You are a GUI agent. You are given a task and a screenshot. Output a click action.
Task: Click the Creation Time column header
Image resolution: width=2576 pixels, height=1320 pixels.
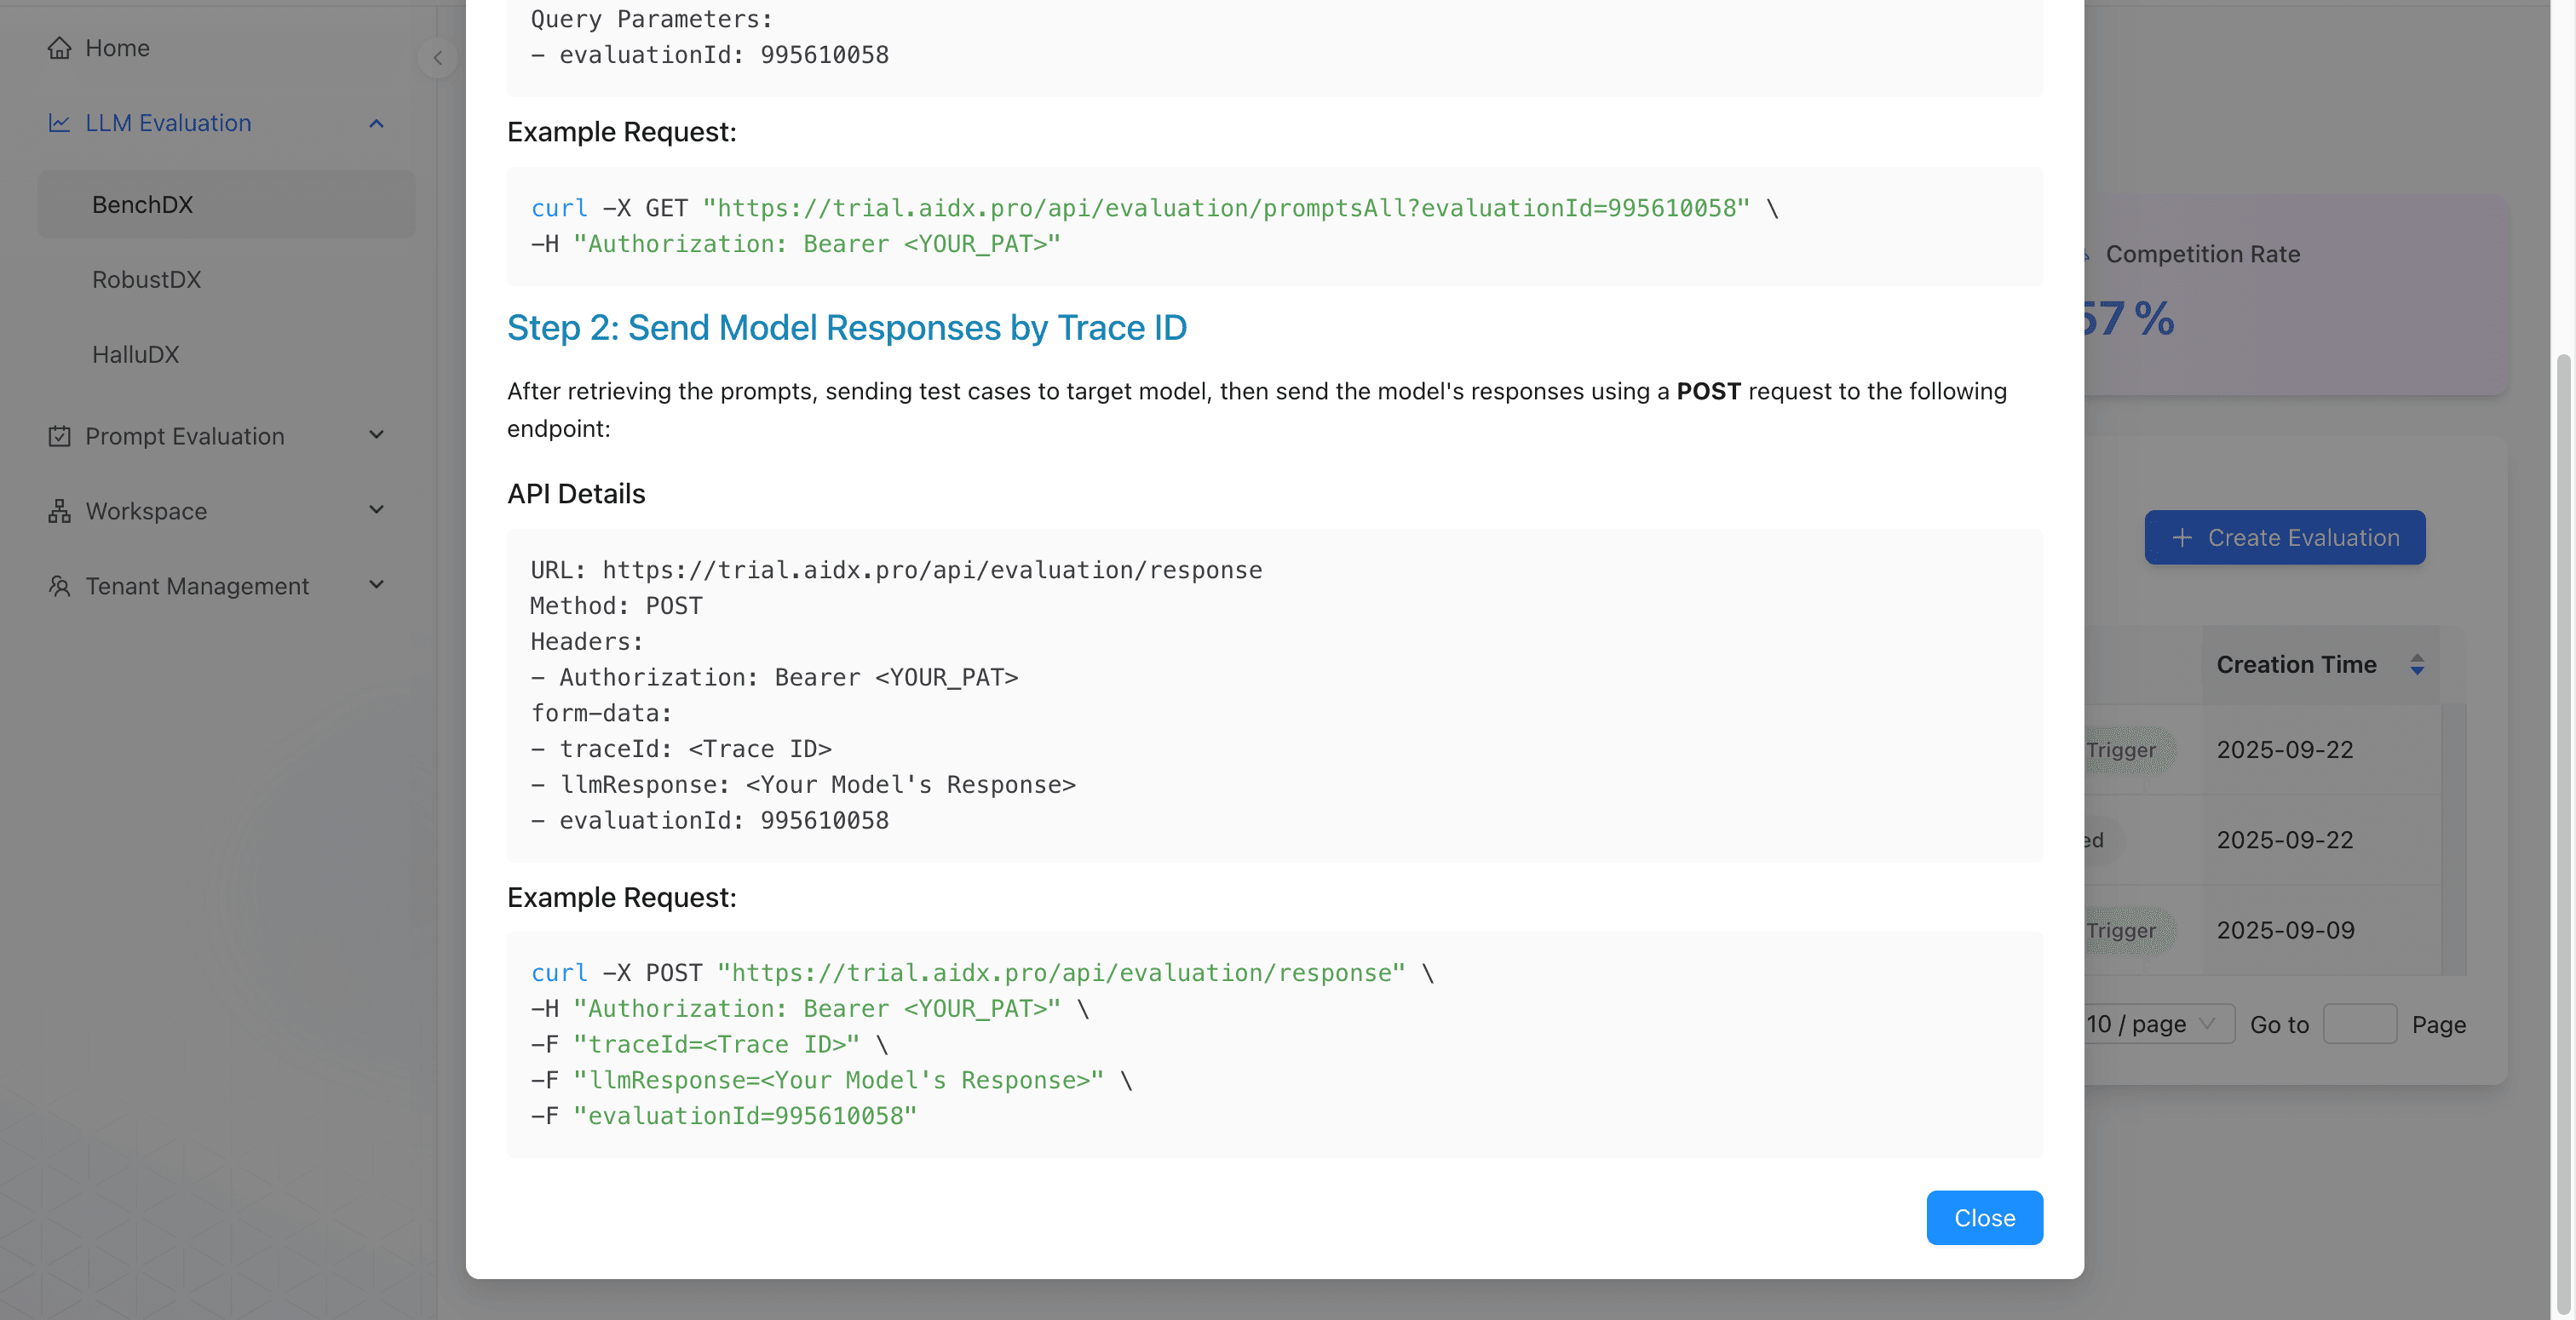2321,665
